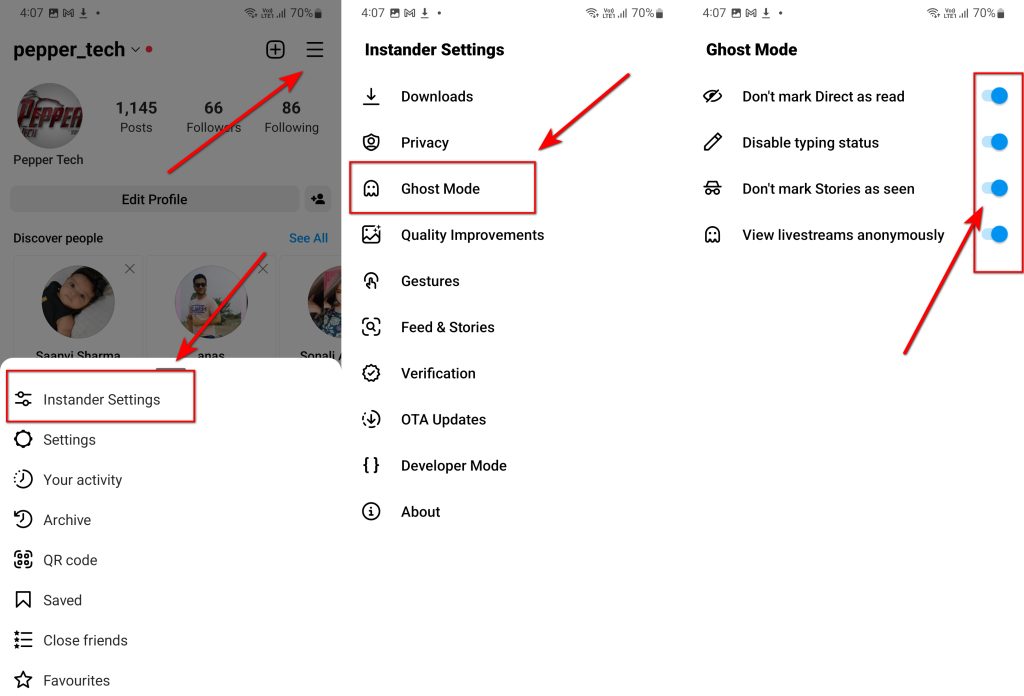1024x696 pixels.
Task: Open the QR code option
Action: 70,560
